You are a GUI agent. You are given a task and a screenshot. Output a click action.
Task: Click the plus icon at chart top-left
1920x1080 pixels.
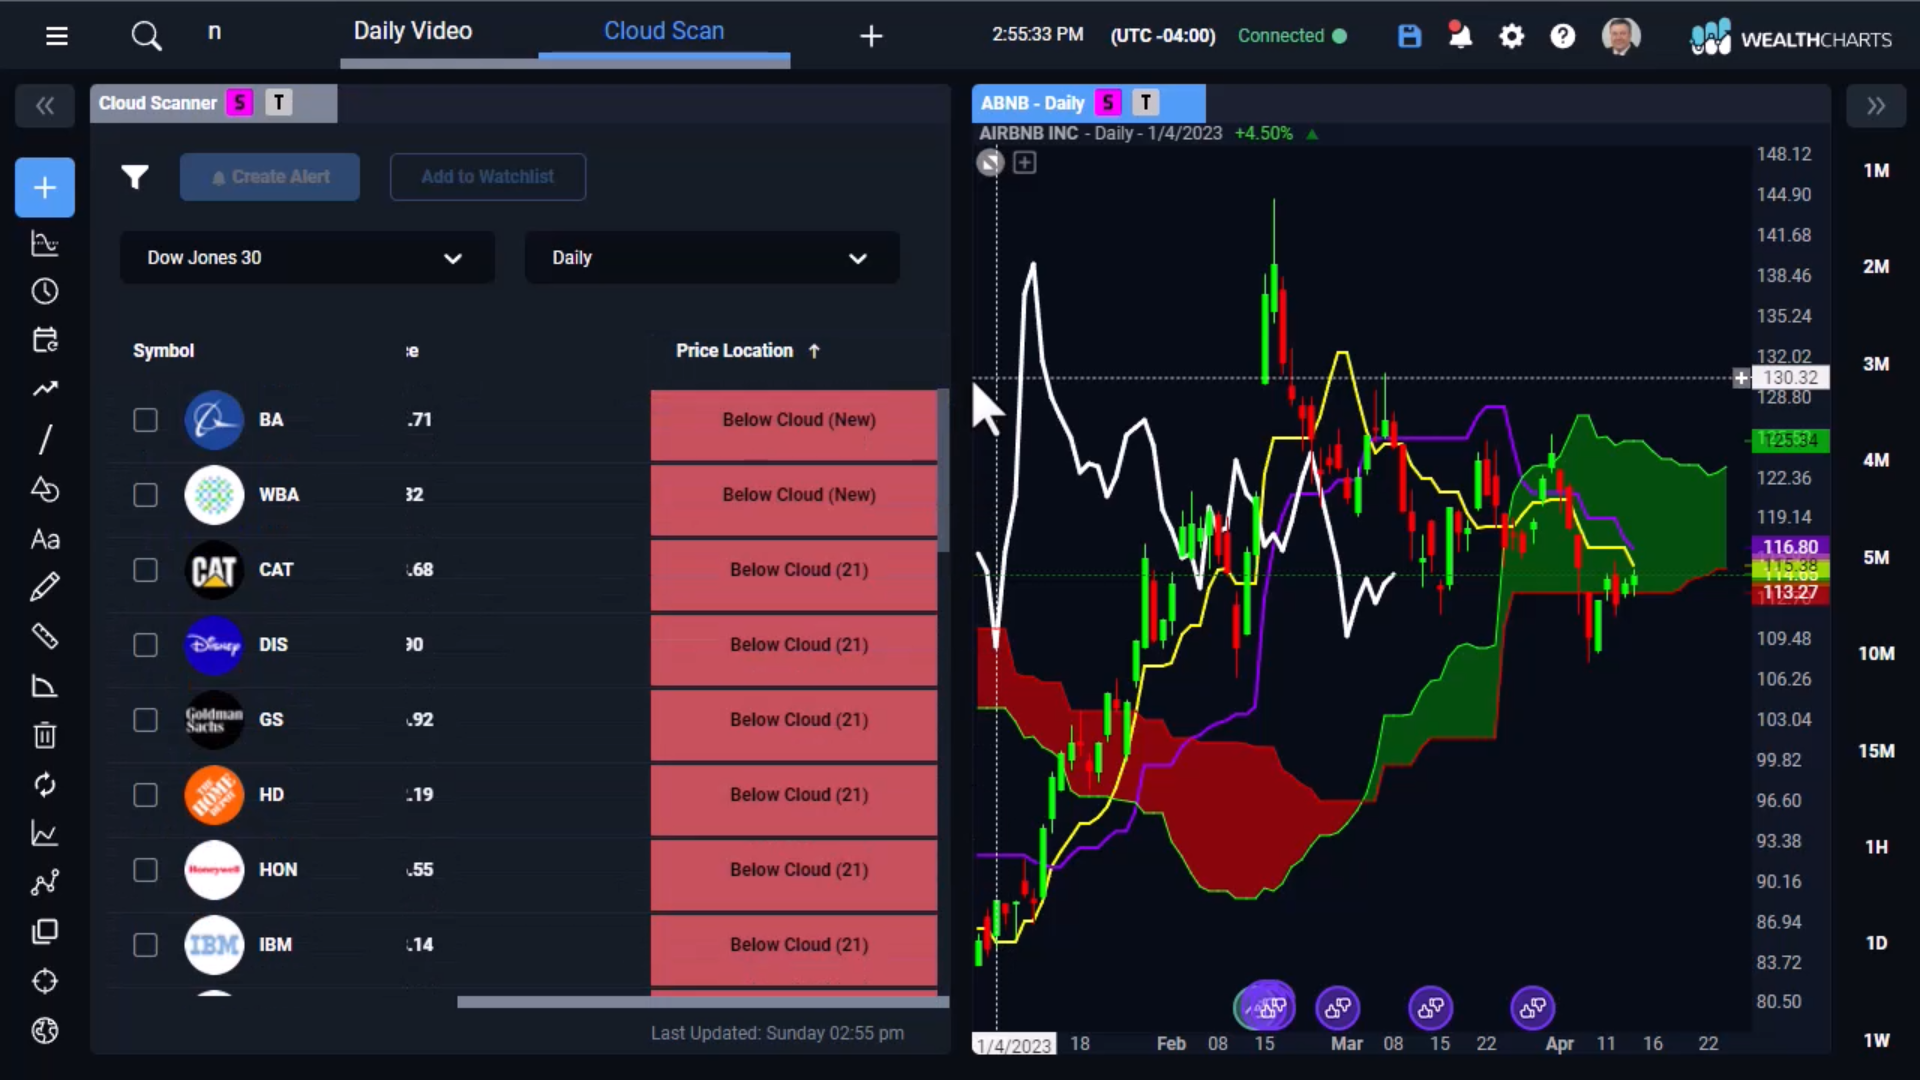coord(1025,163)
